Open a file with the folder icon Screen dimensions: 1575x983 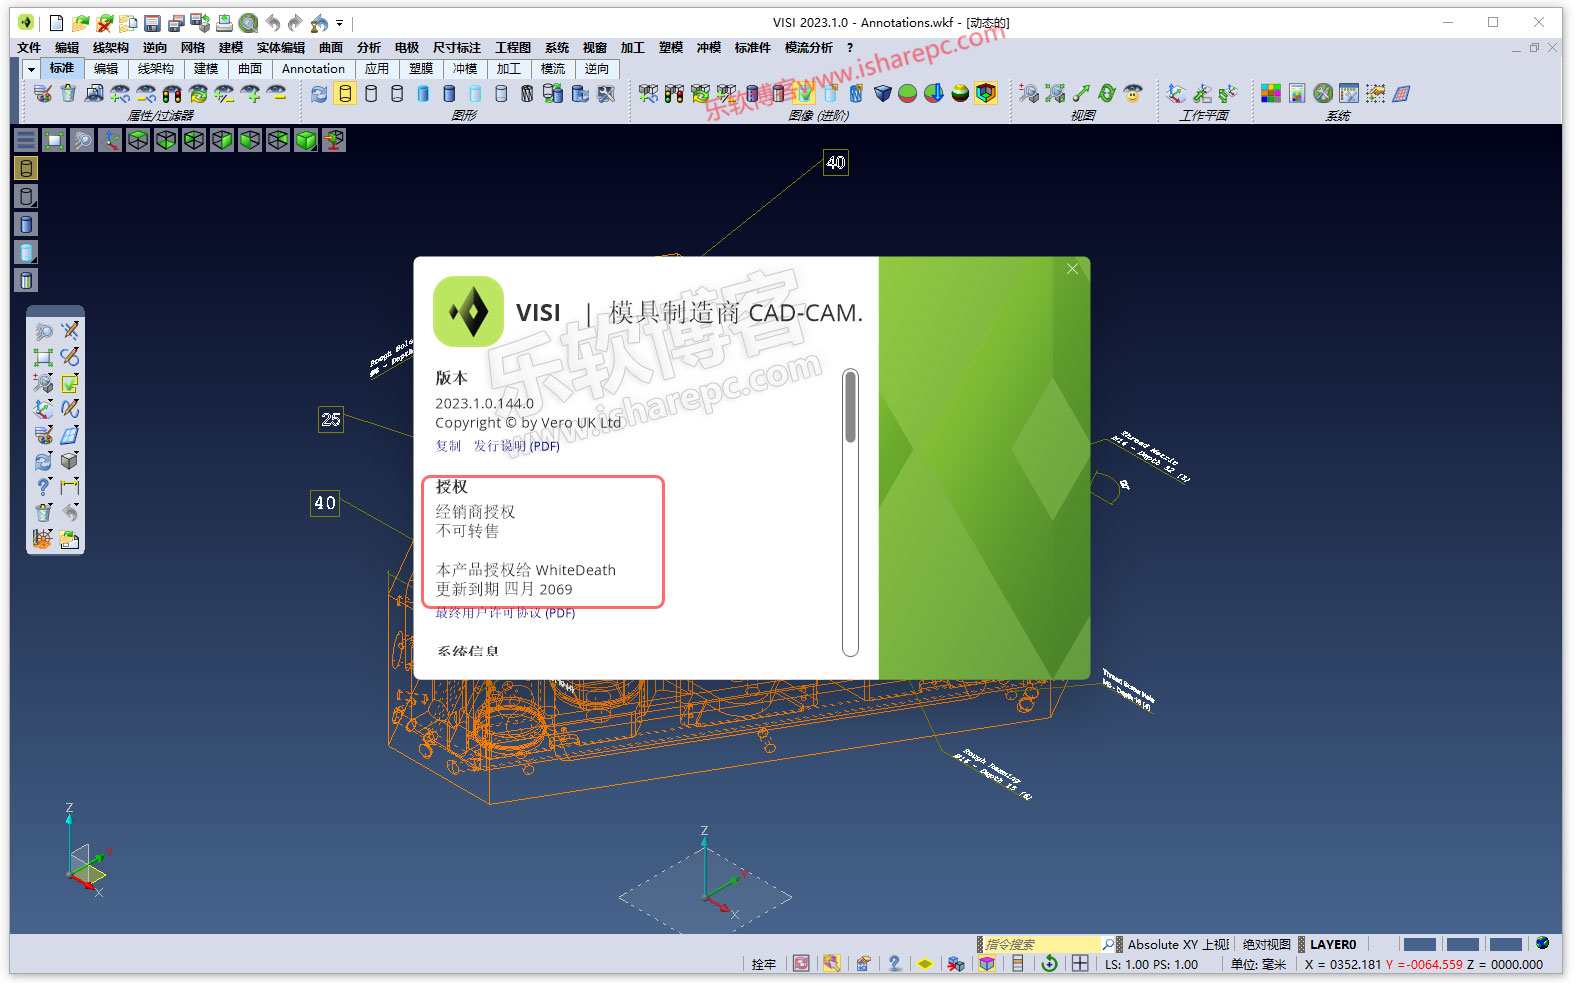(x=80, y=23)
